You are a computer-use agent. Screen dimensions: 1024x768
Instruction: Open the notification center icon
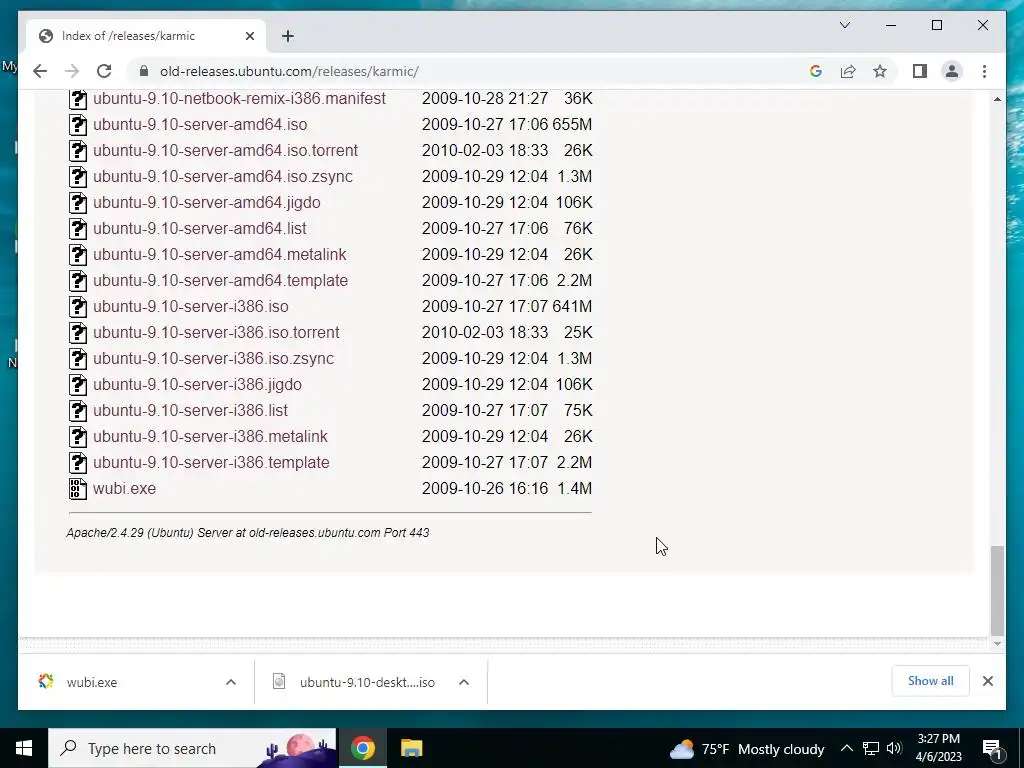pyautogui.click(x=992, y=749)
